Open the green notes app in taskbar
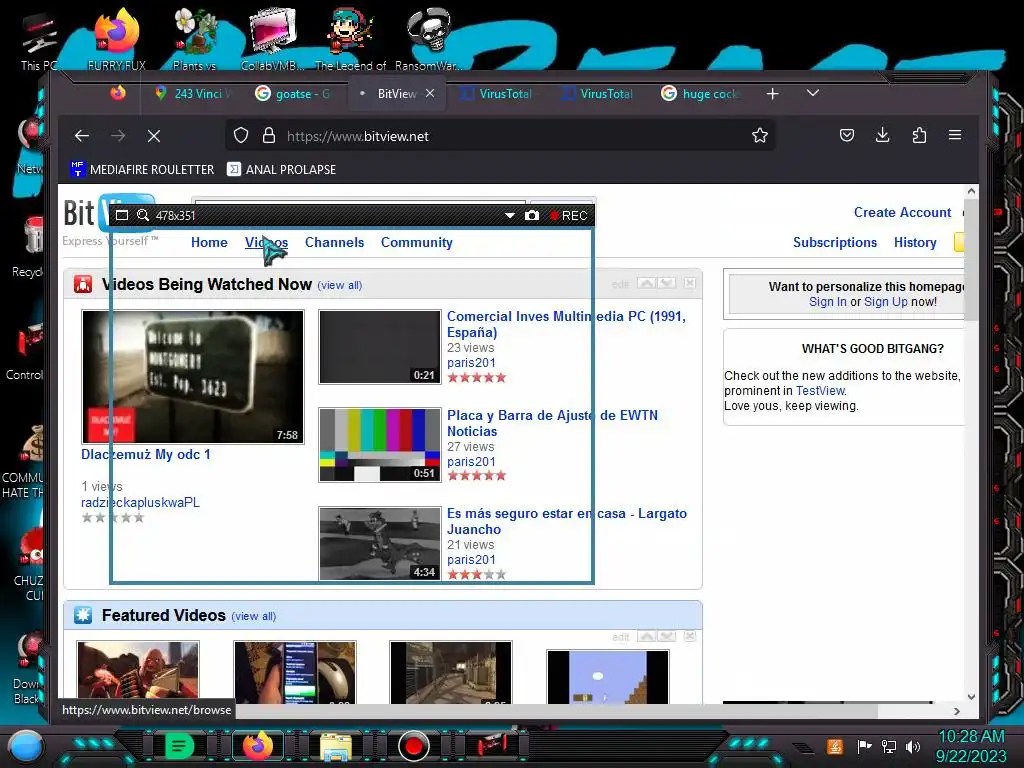The image size is (1024, 768). (179, 746)
